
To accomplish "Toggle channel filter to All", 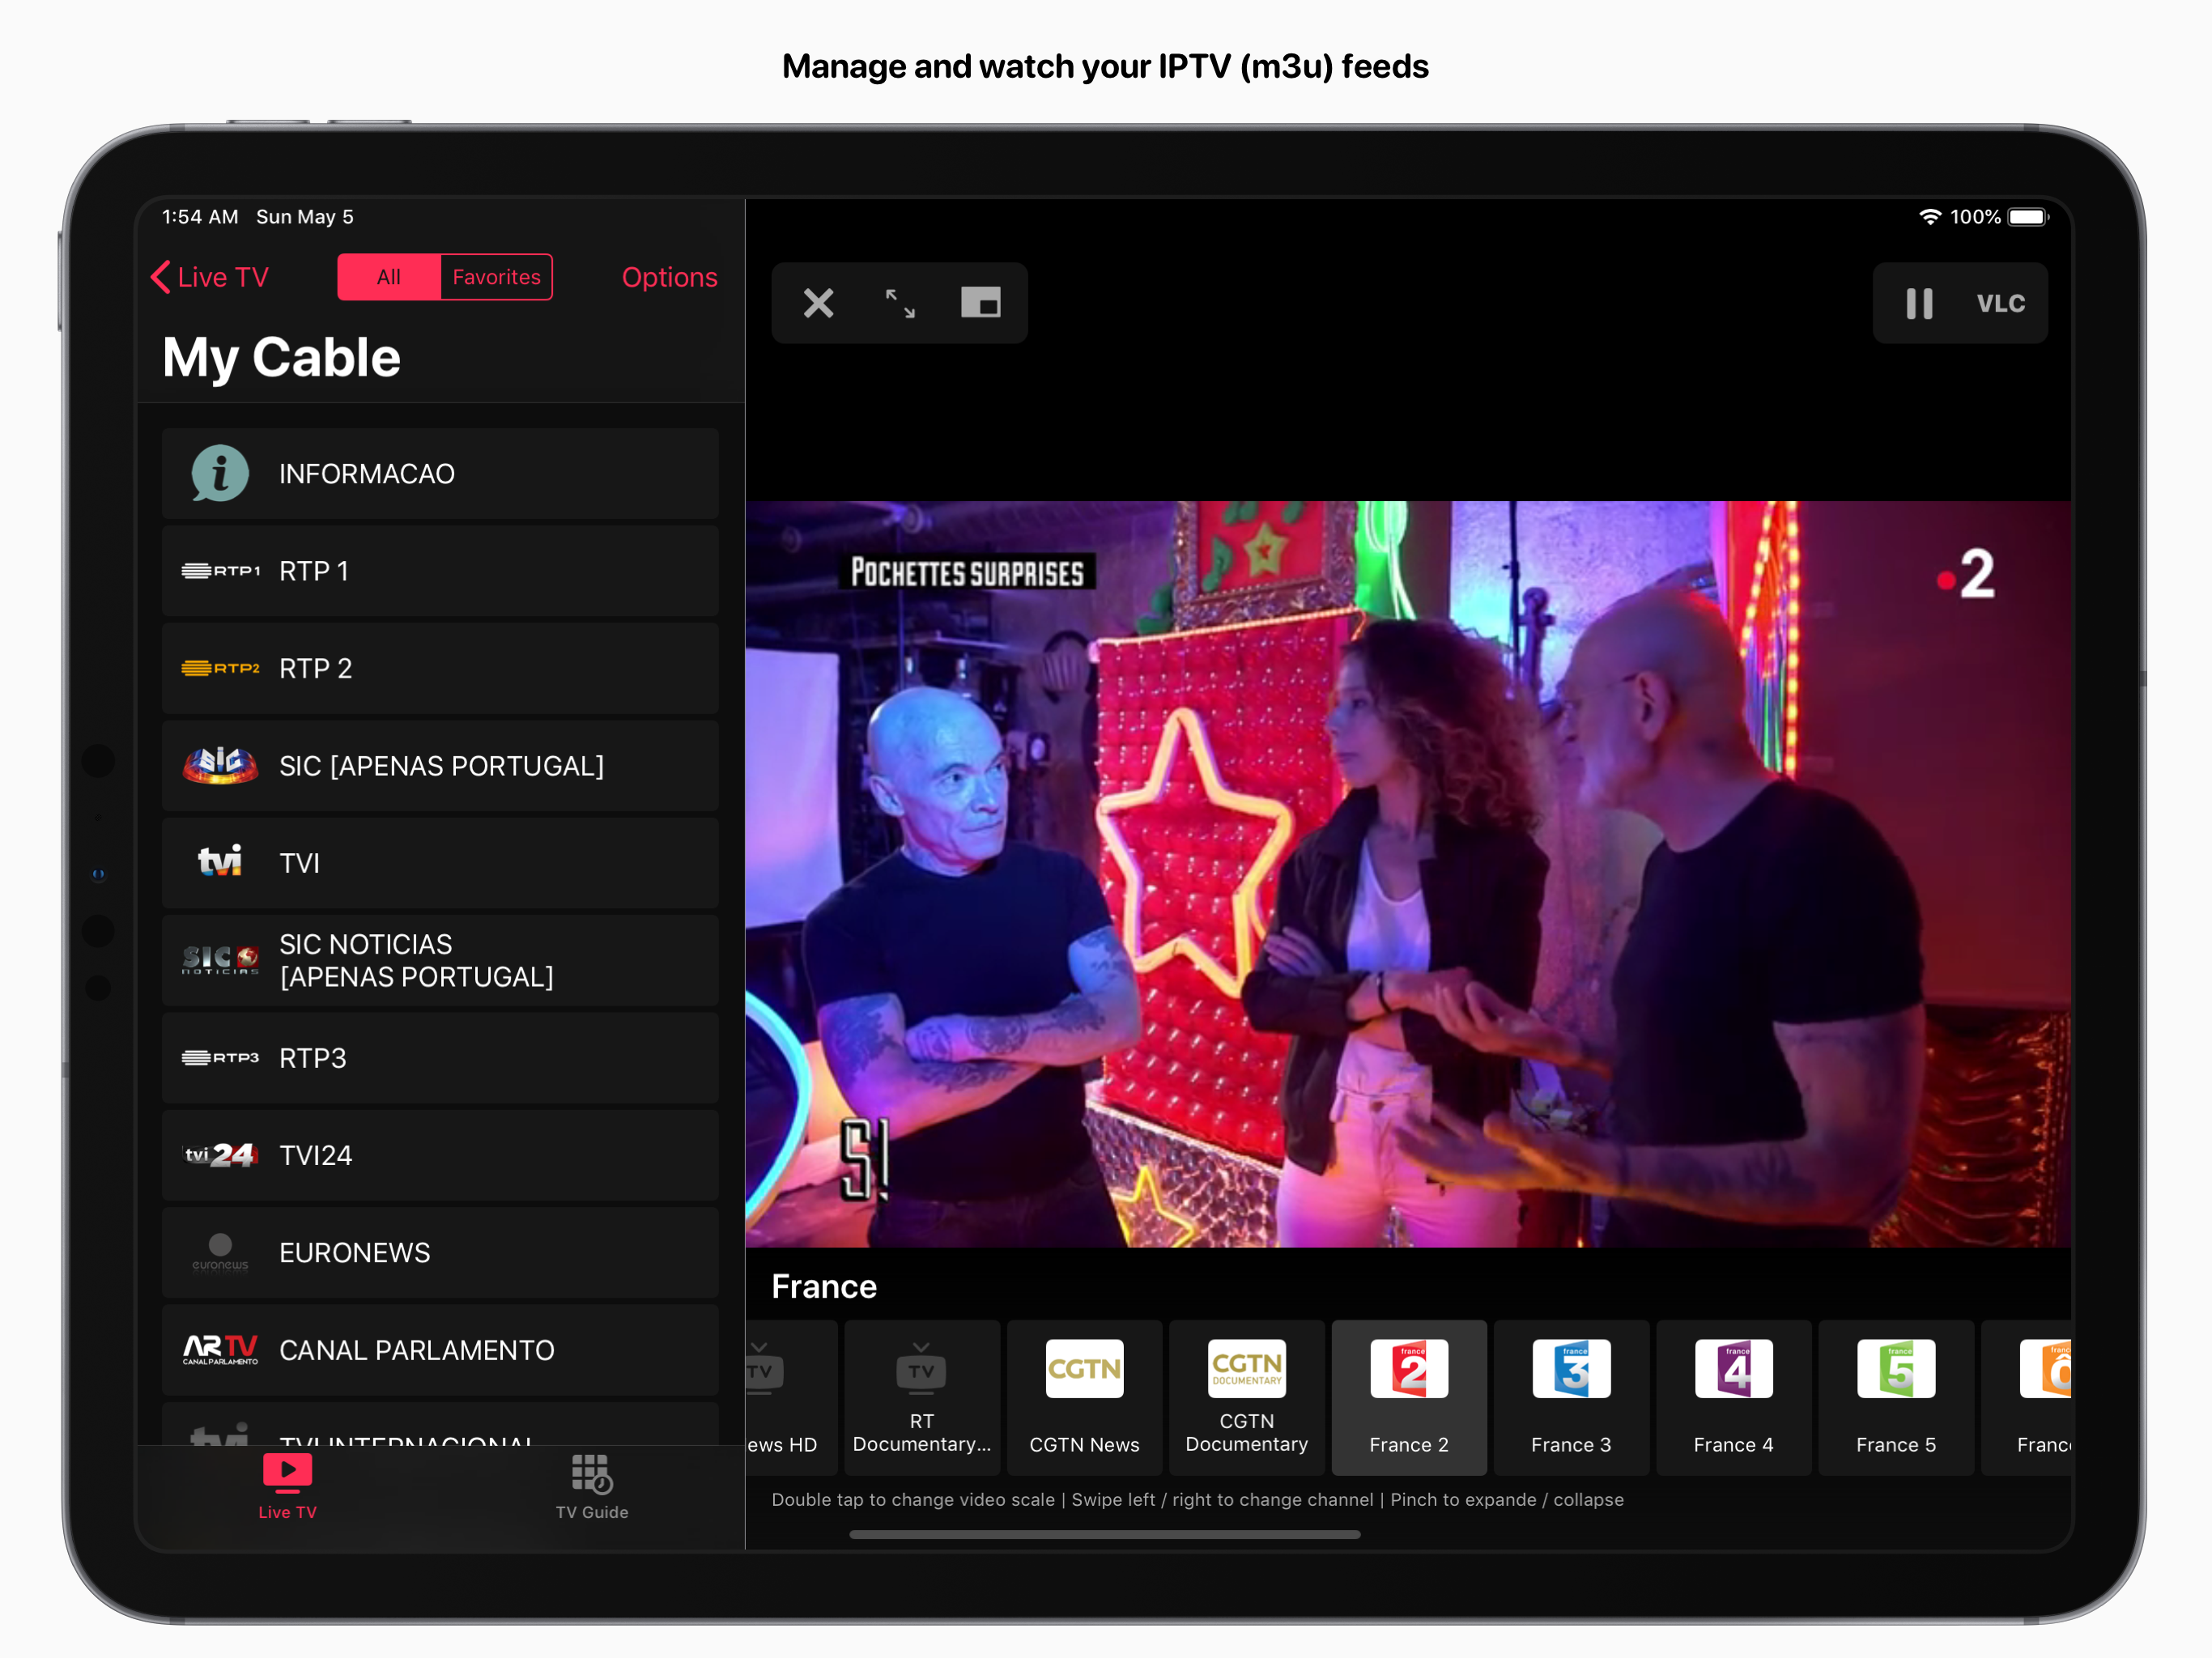I will coord(389,277).
